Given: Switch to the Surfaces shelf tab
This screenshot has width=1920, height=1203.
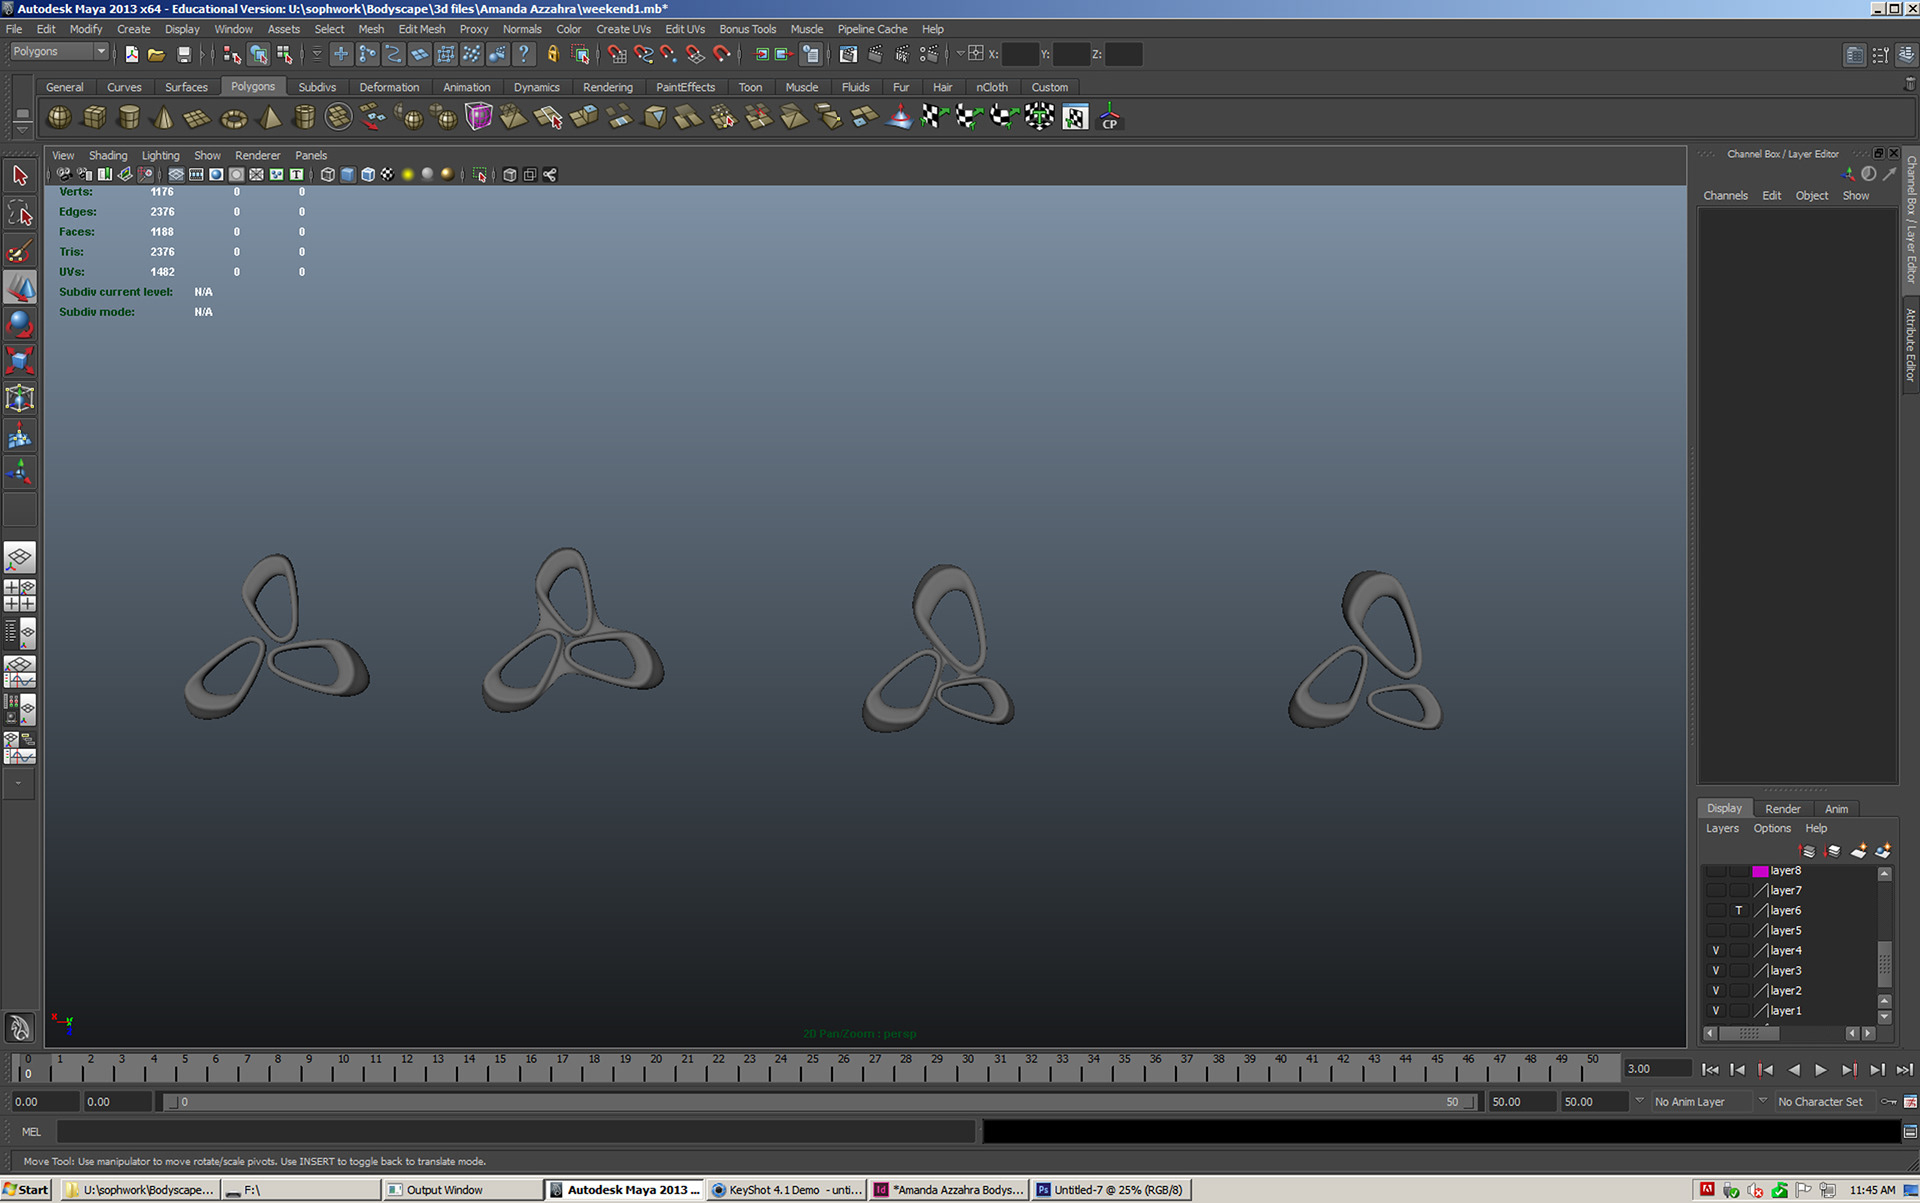Looking at the screenshot, I should pos(186,87).
